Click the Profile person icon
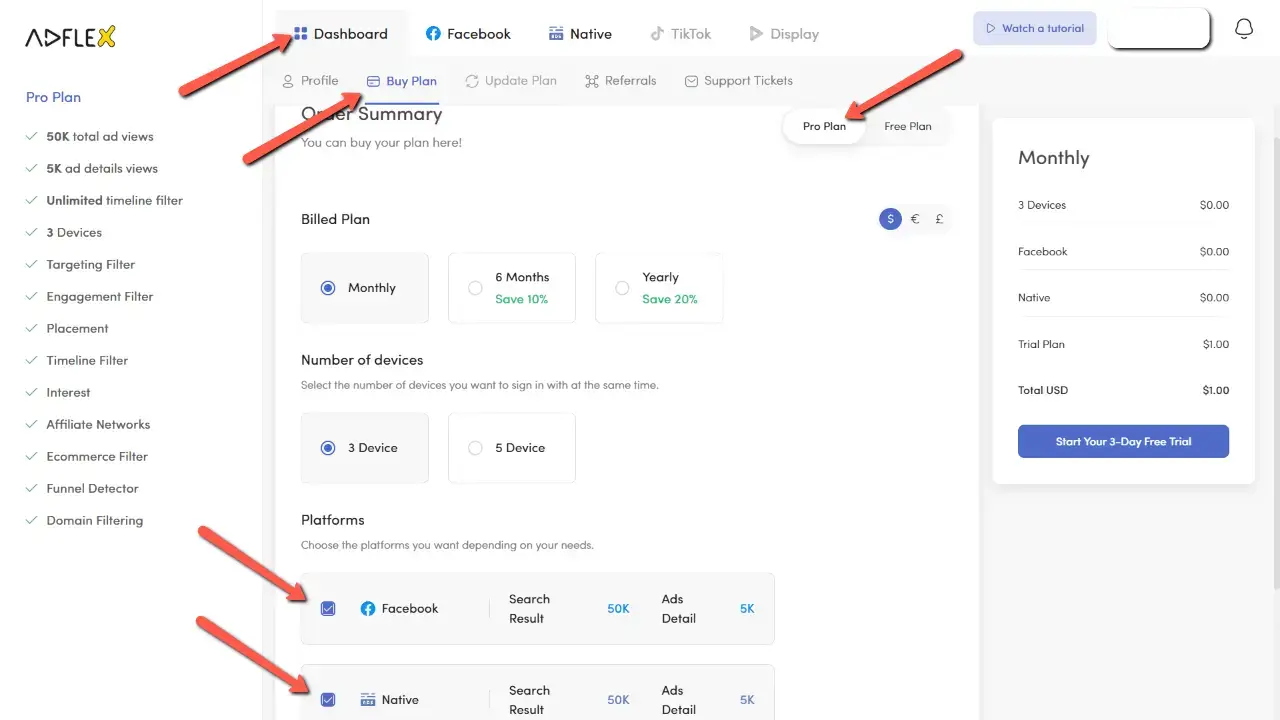 tap(288, 80)
